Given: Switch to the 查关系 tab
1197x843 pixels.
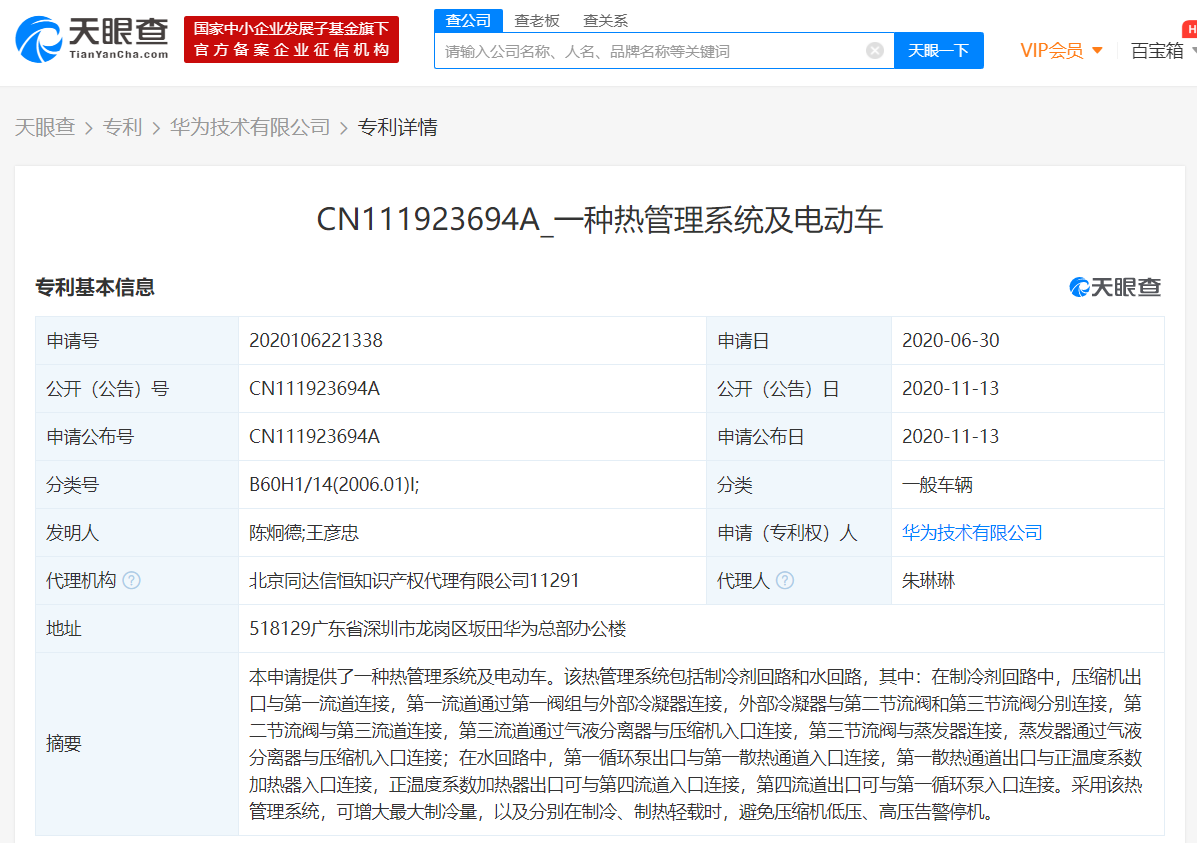Looking at the screenshot, I should (x=605, y=21).
